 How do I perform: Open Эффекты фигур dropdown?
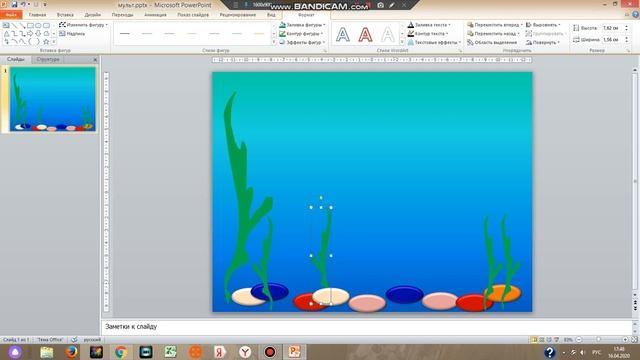[302, 42]
